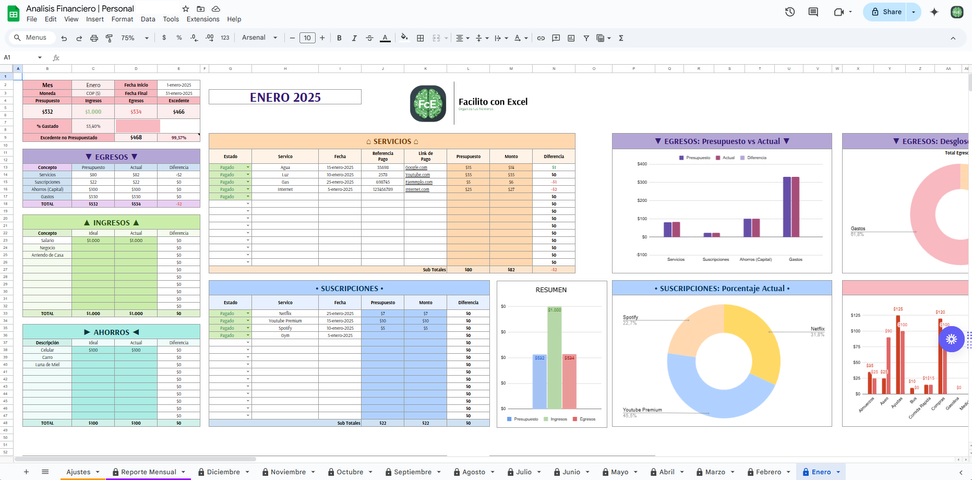Click the Insert link icon
972x480 pixels.
pyautogui.click(x=541, y=38)
